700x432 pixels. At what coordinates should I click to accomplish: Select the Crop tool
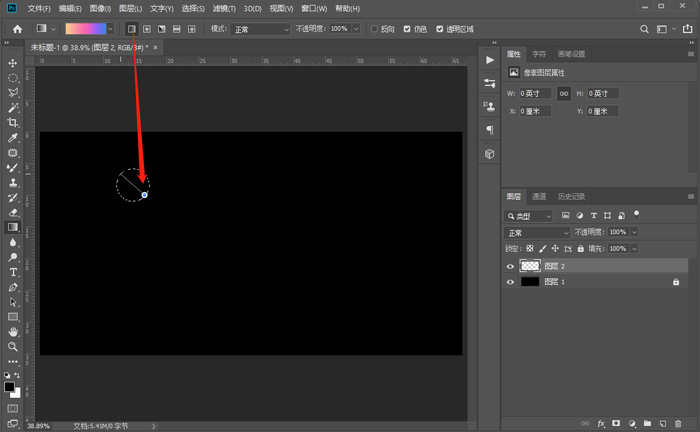[x=13, y=122]
